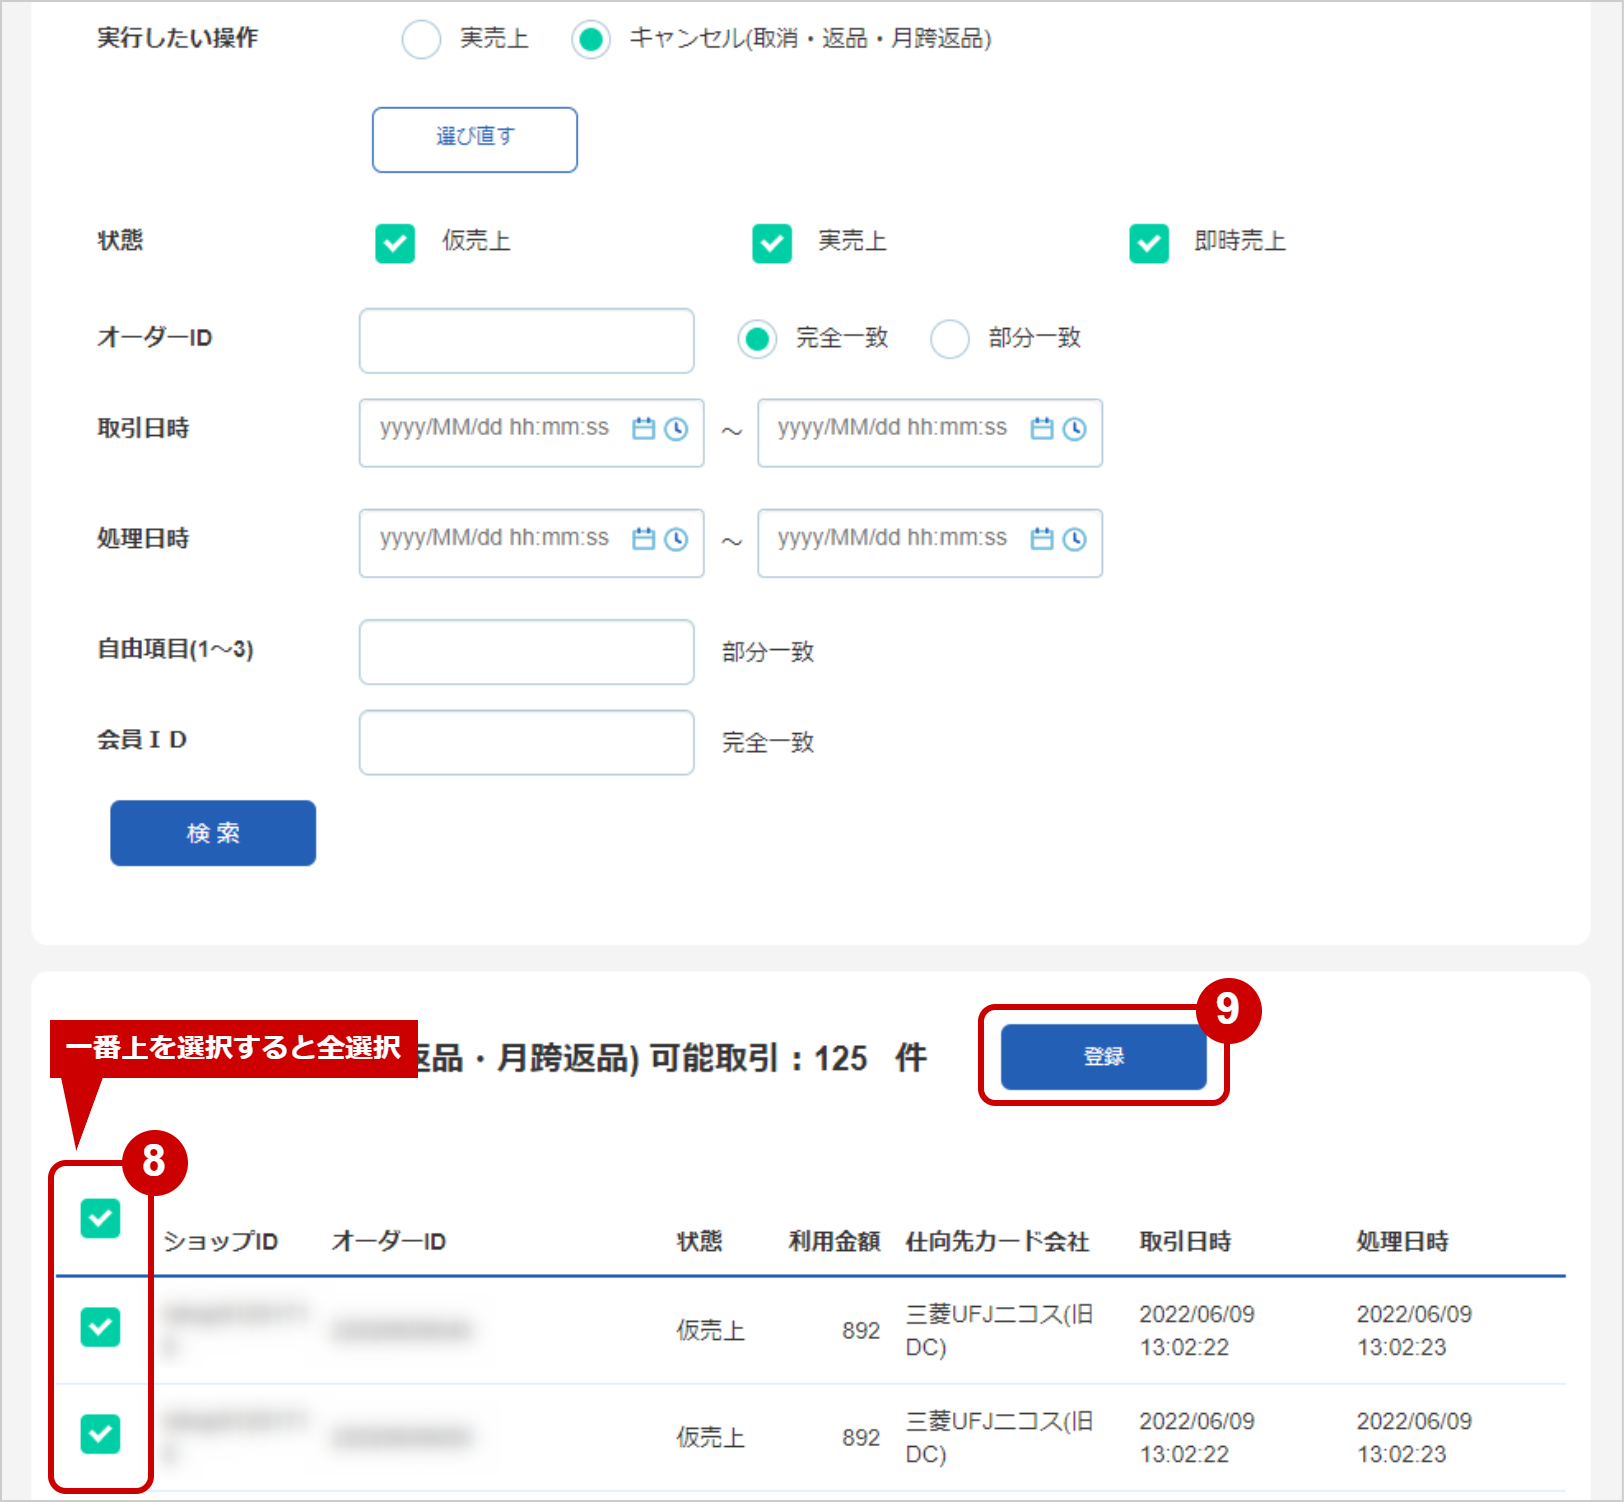Focus the 自由項目(1～3) input field

click(x=527, y=652)
